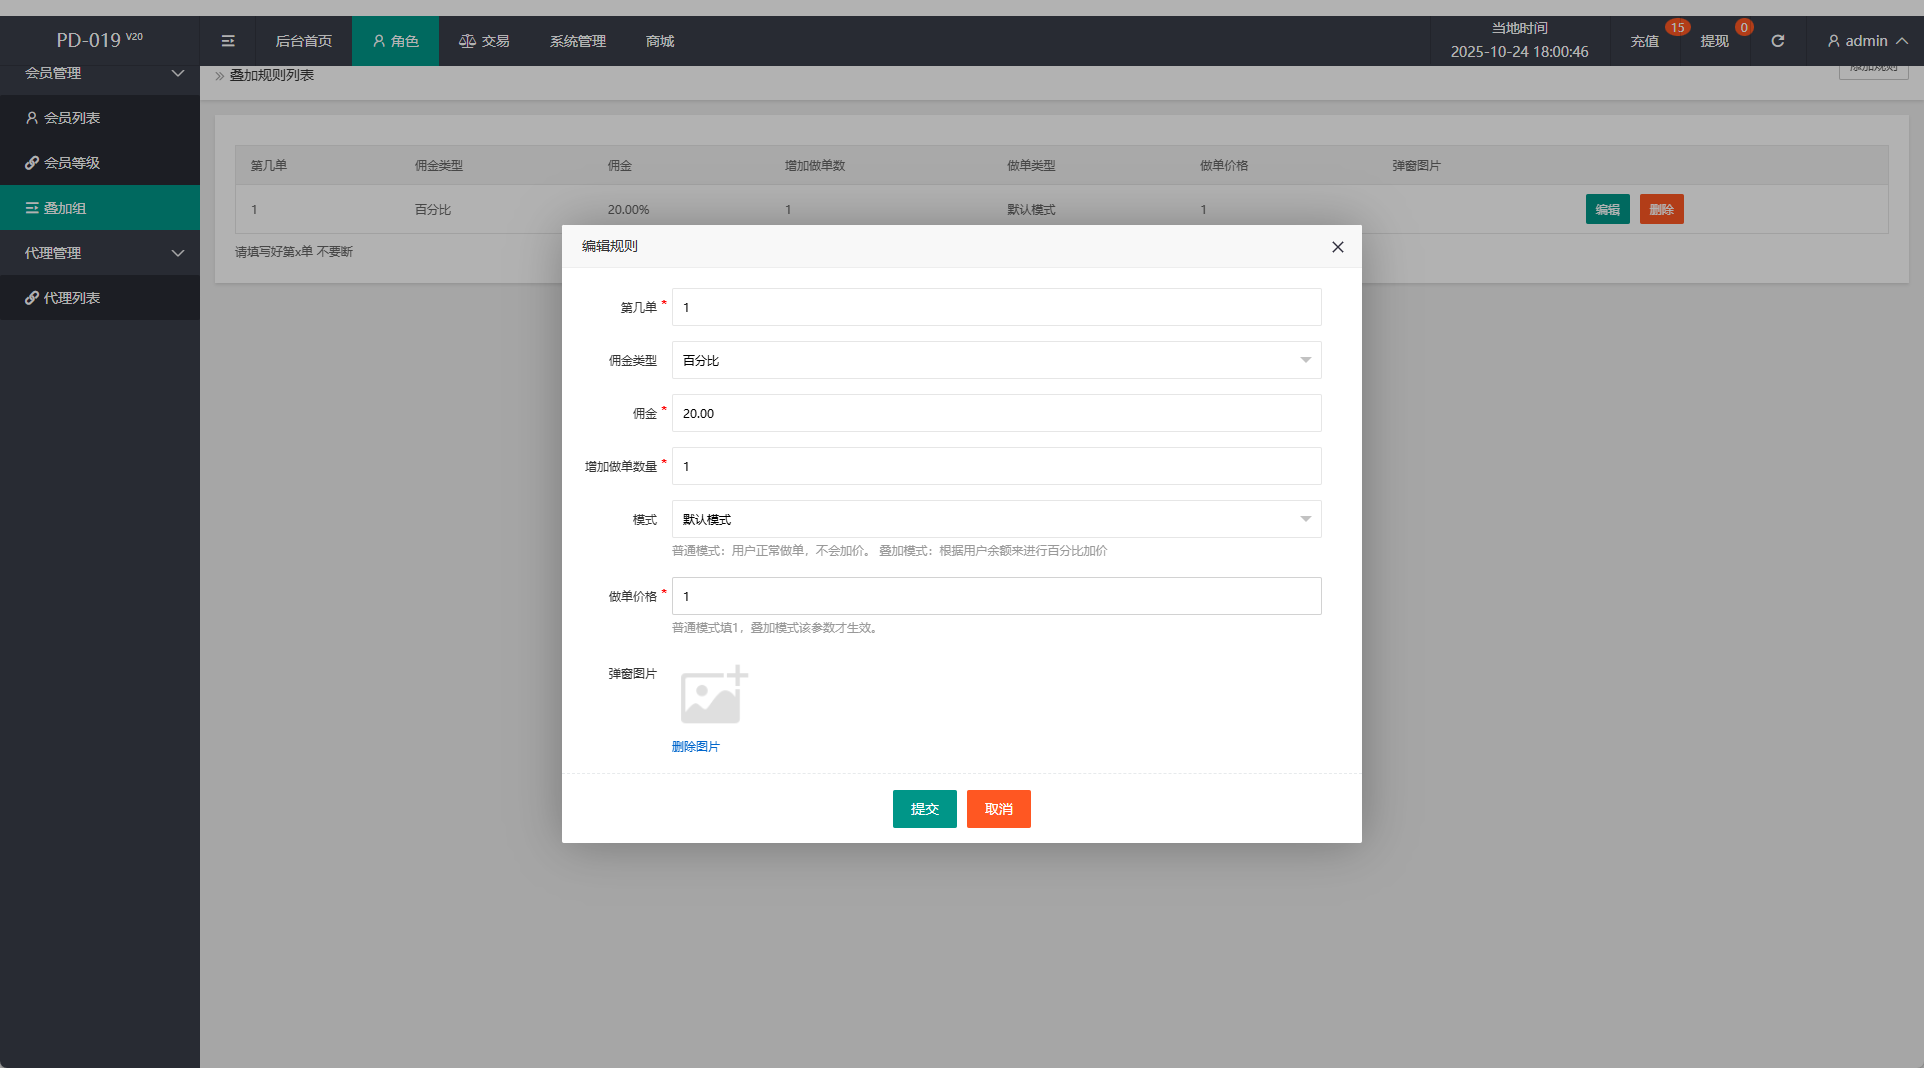1924x1068 pixels.
Task: Click the 取消 button
Action: point(998,809)
